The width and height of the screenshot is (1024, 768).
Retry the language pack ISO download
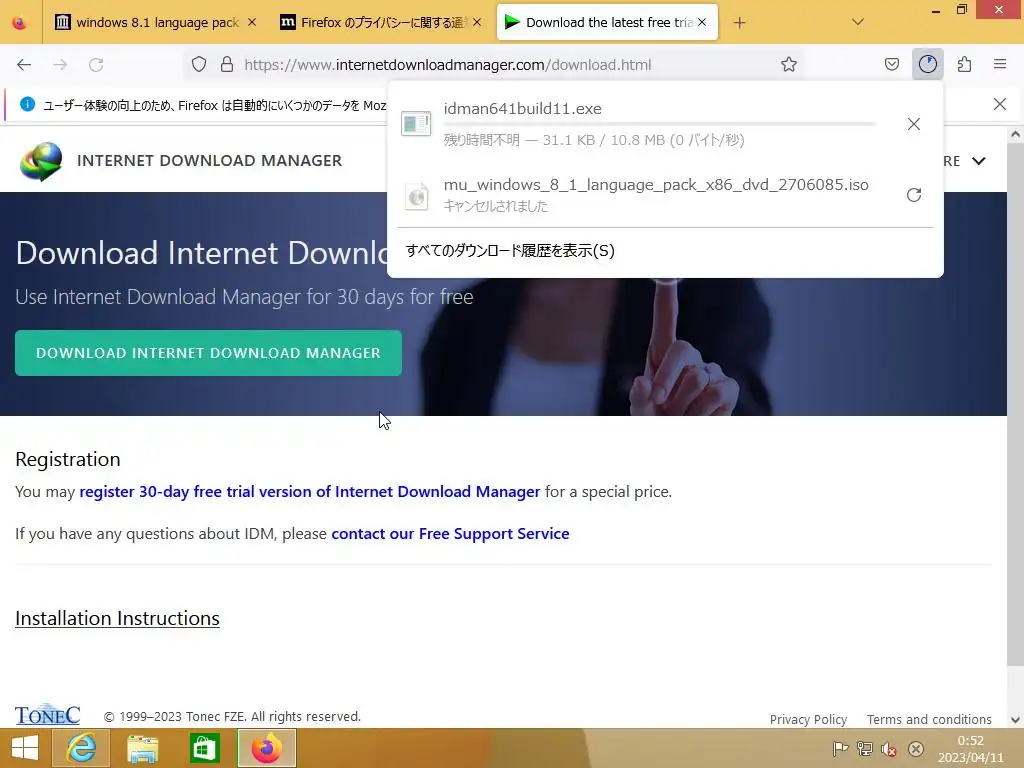click(x=914, y=195)
